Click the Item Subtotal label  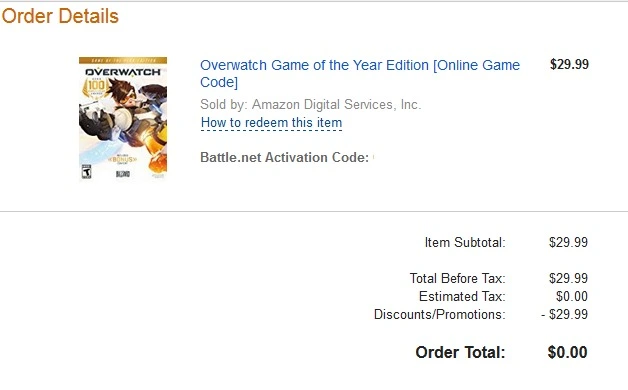(465, 242)
